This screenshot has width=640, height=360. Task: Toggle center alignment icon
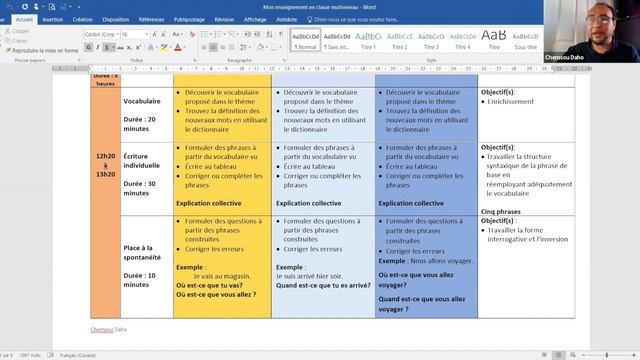click(213, 48)
